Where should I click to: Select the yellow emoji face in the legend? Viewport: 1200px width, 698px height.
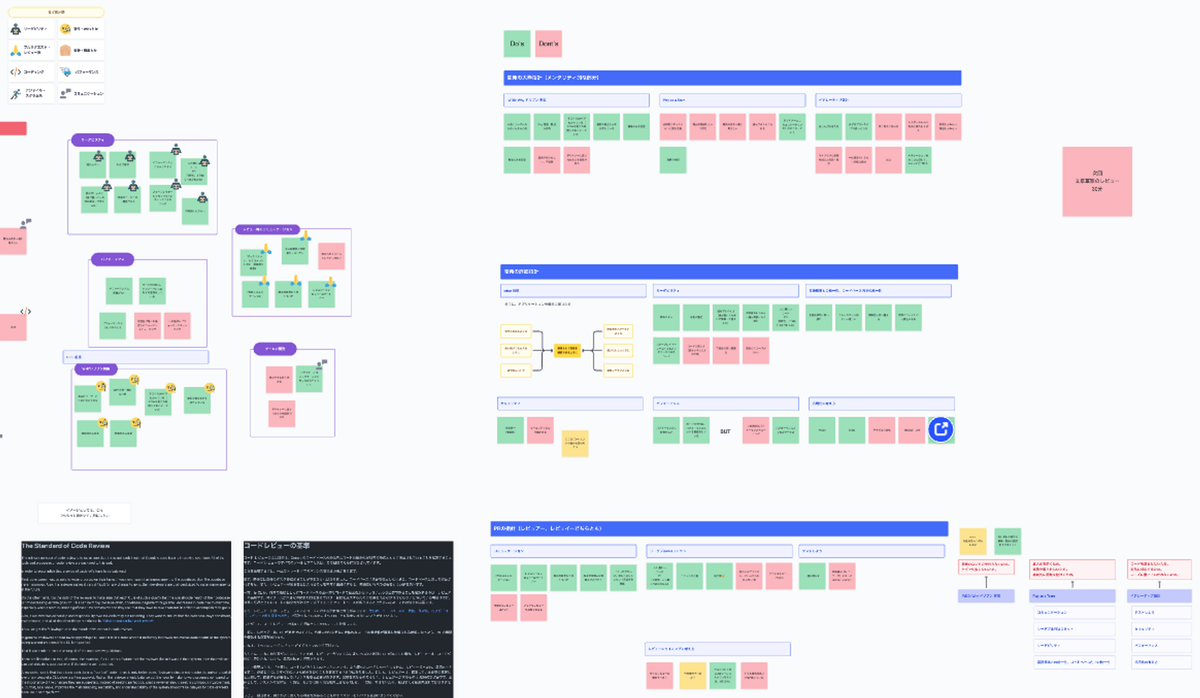(66, 30)
